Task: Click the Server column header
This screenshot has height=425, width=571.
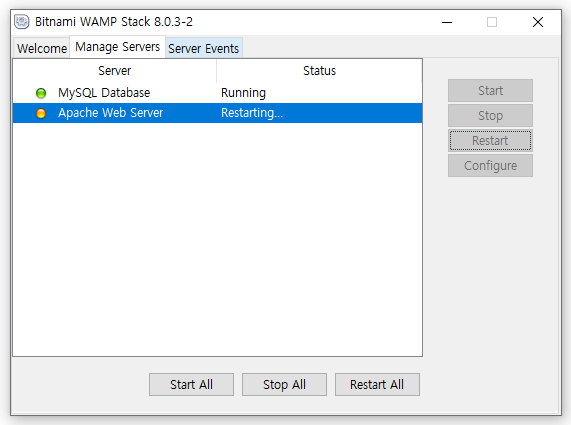Action: pyautogui.click(x=115, y=71)
